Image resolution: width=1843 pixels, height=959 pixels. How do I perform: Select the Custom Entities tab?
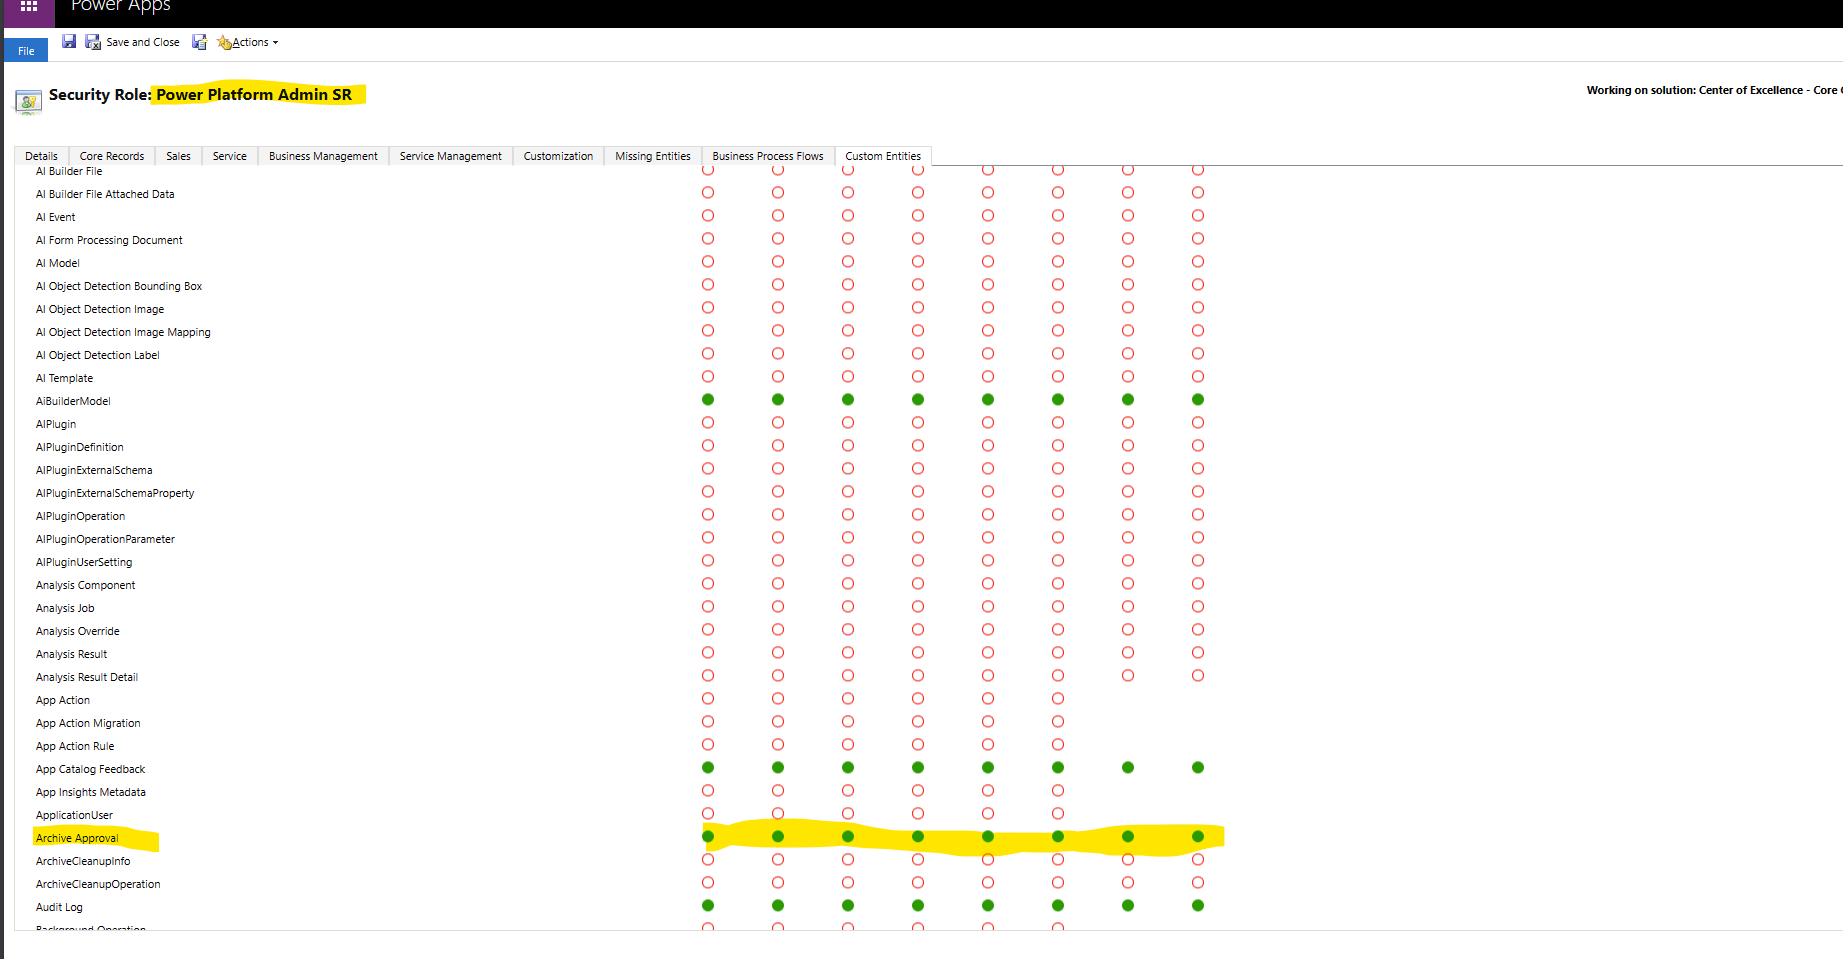coord(883,155)
